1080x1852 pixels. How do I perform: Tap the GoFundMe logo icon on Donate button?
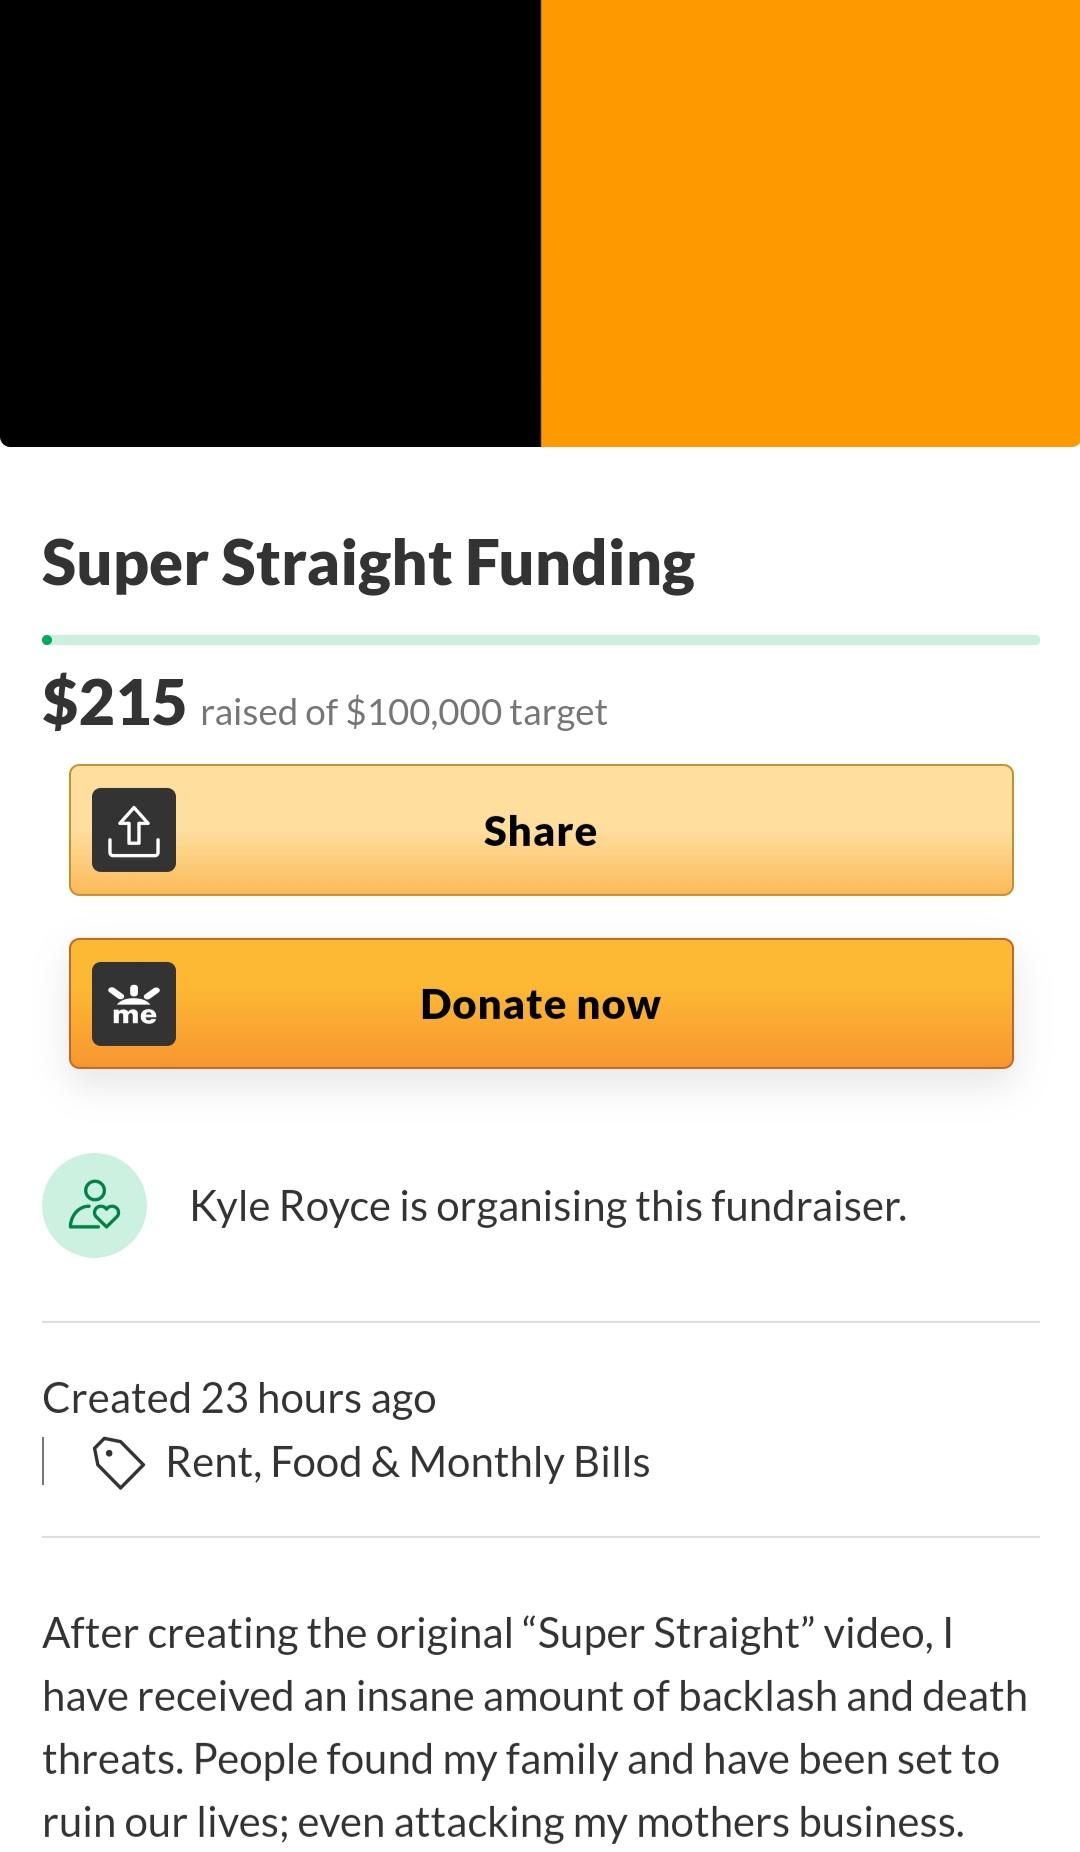click(134, 1004)
